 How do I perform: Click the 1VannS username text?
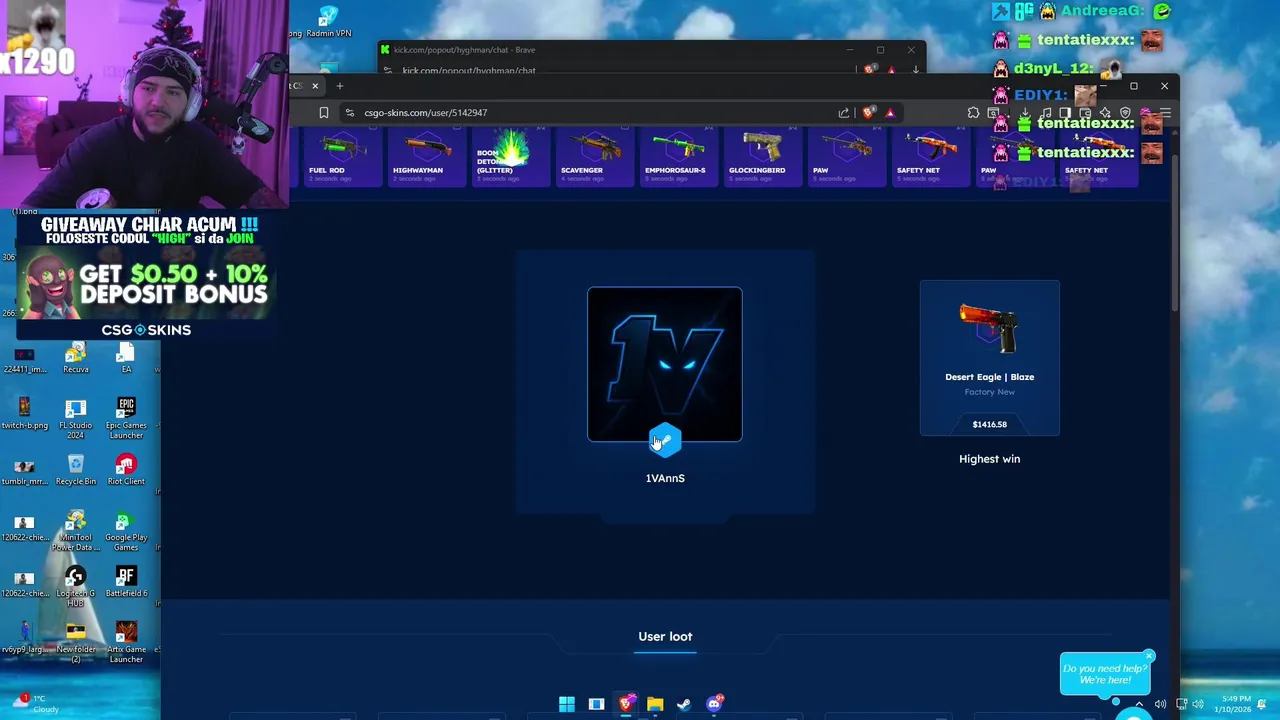[665, 478]
